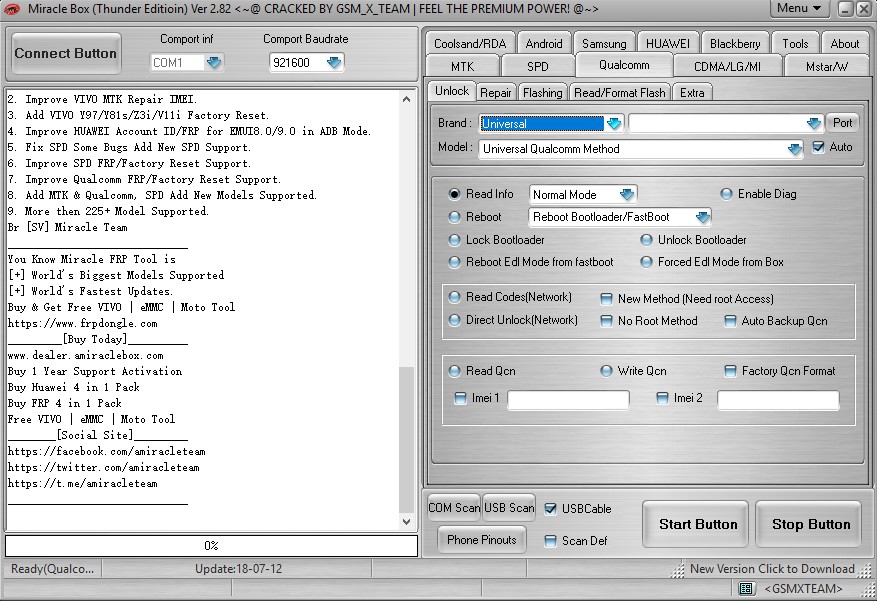Click the Imei 2 input field
Image resolution: width=877 pixels, height=601 pixels.
pos(778,400)
